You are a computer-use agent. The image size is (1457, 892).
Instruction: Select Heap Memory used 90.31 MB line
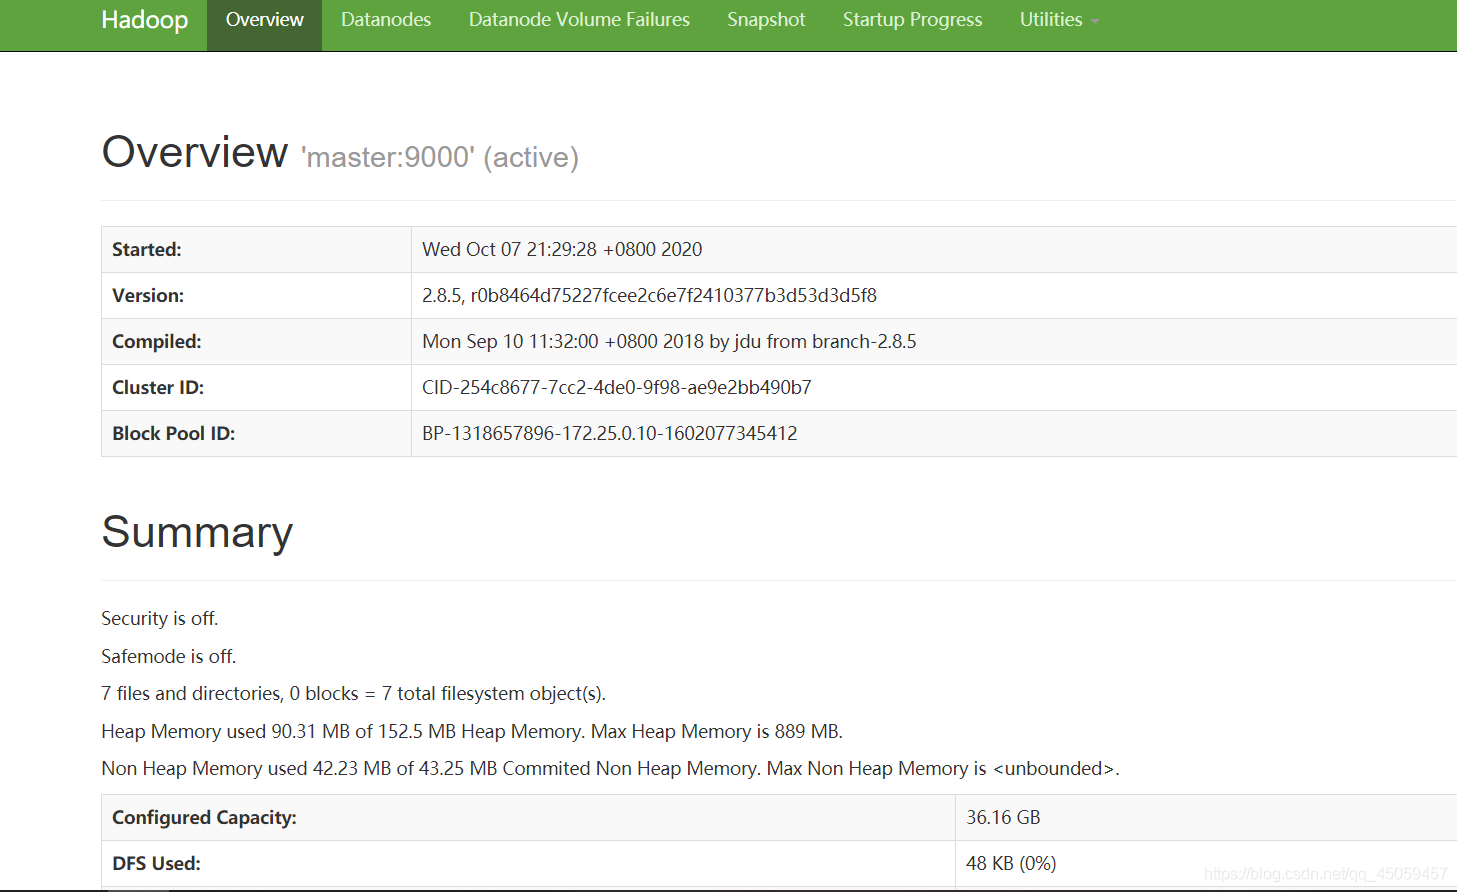coord(472,732)
